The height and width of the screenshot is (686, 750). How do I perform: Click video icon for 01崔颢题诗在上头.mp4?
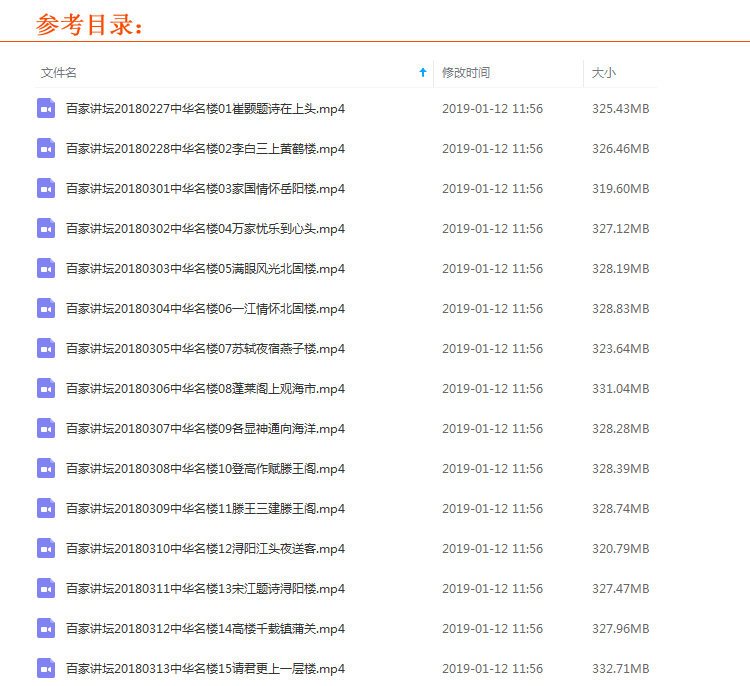[x=46, y=108]
